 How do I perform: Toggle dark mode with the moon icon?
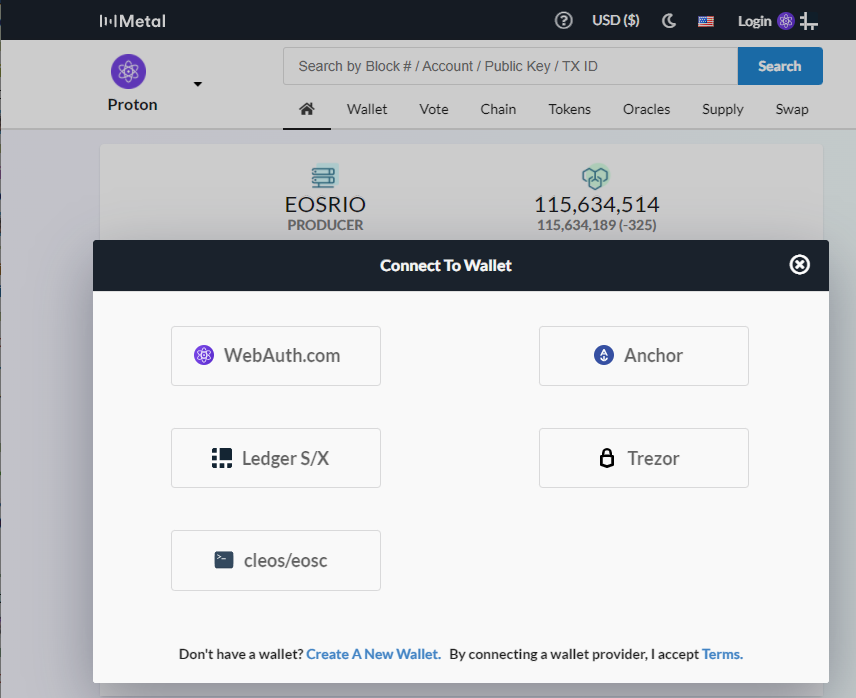669,21
